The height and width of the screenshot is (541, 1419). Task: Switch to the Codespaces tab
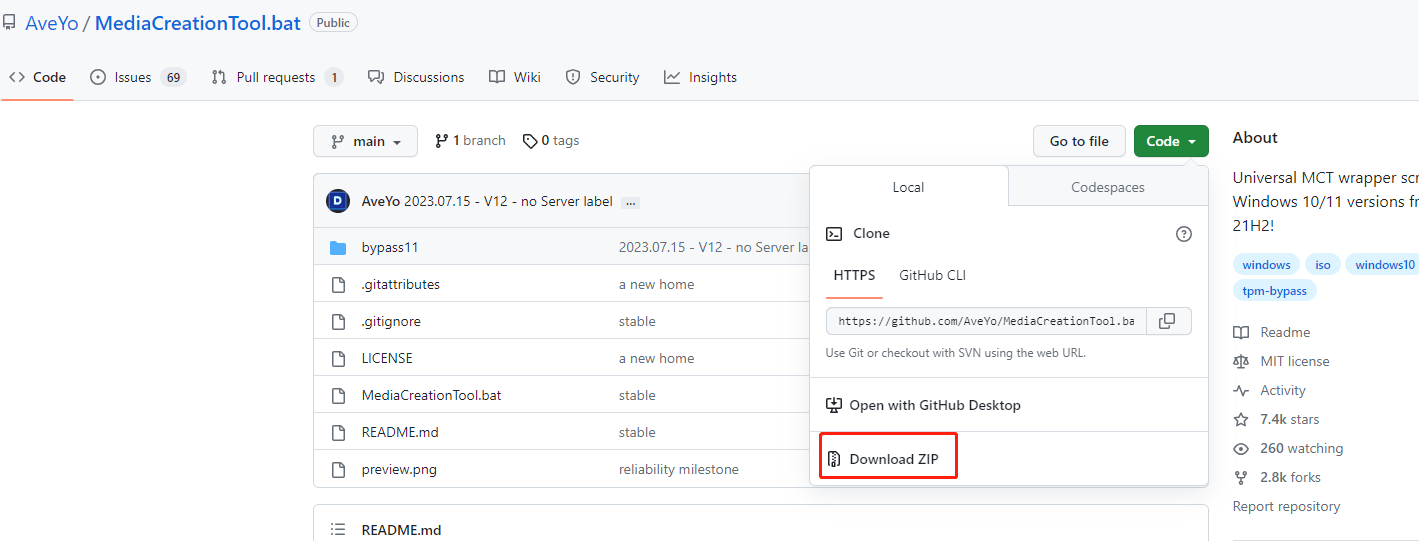pyautogui.click(x=1107, y=187)
